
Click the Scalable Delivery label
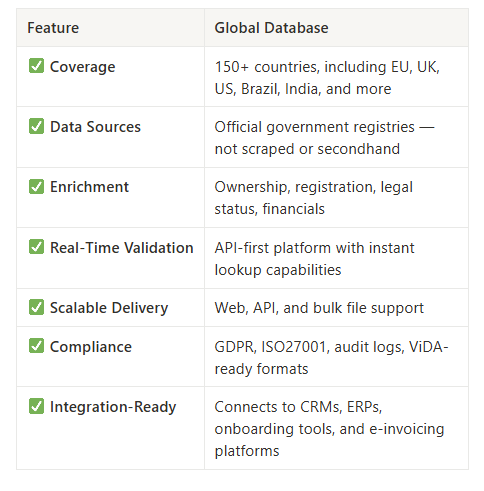point(109,308)
